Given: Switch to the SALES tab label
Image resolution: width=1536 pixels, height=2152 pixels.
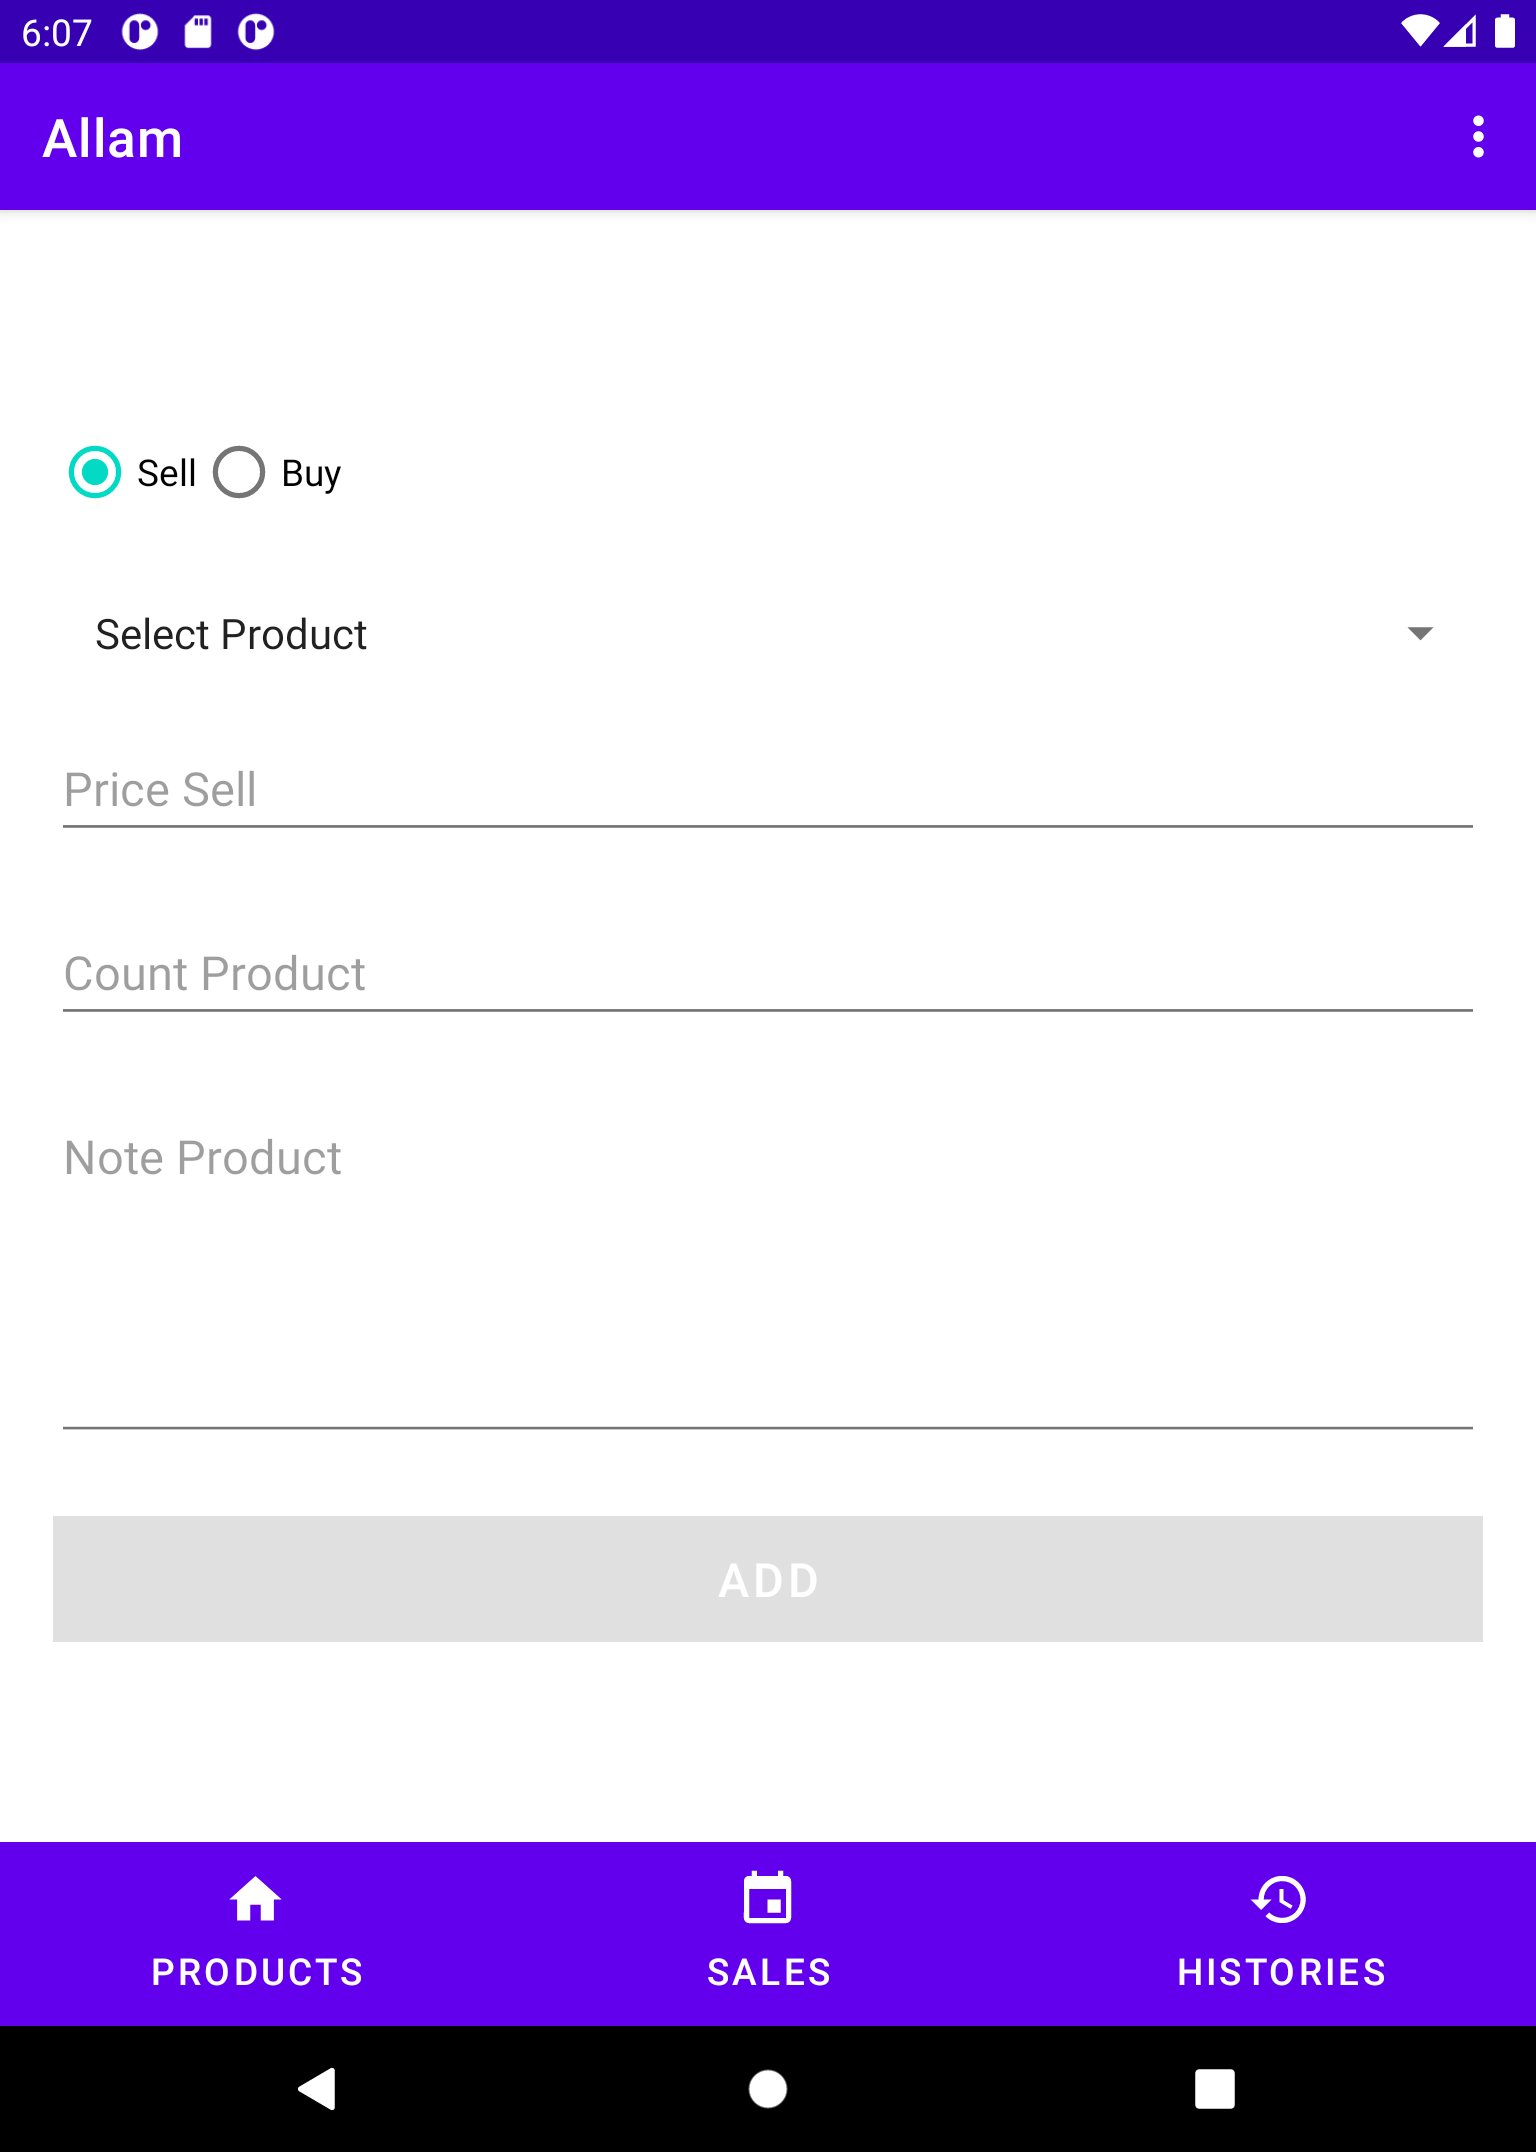Looking at the screenshot, I should click(769, 1972).
